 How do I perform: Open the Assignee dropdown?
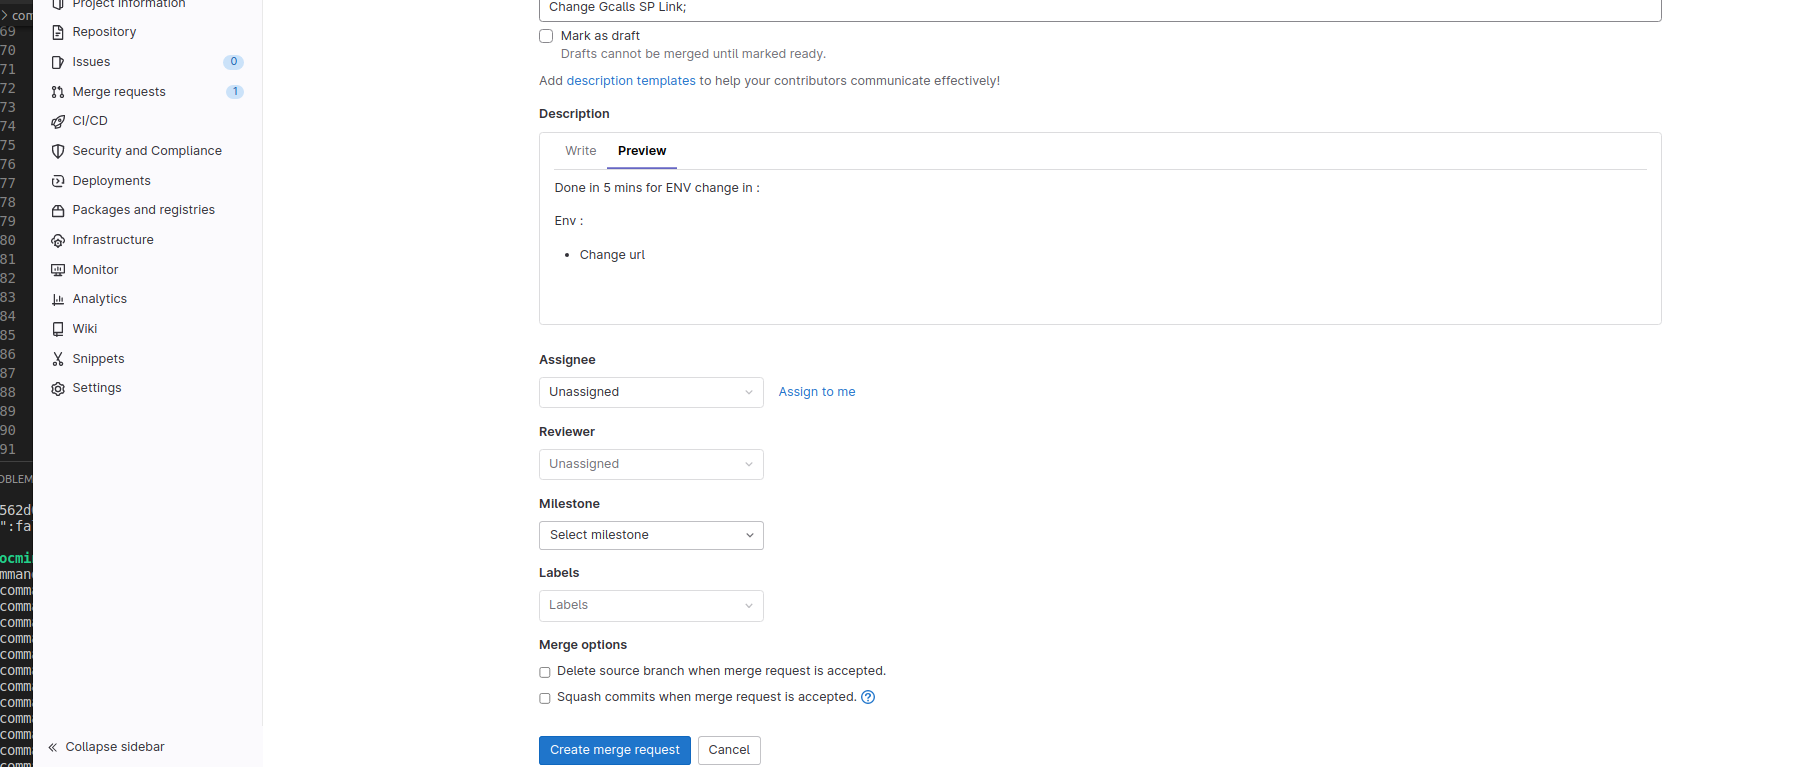click(651, 392)
